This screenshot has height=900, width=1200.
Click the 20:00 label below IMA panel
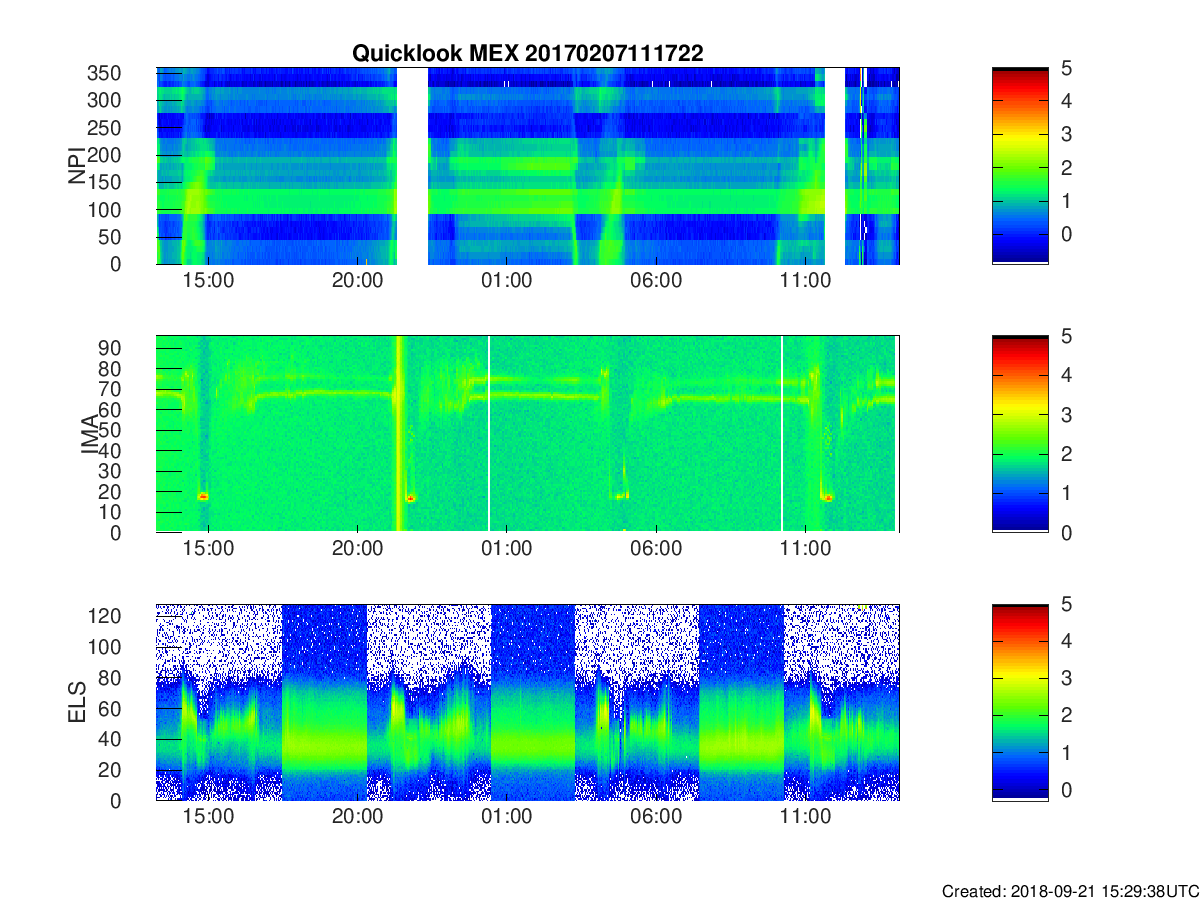click(x=357, y=549)
